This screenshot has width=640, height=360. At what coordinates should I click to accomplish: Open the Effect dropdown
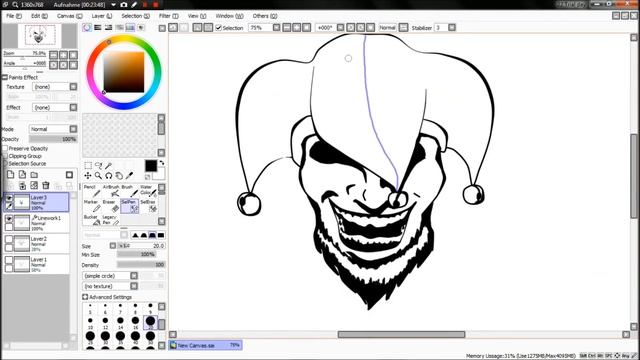coord(73,107)
